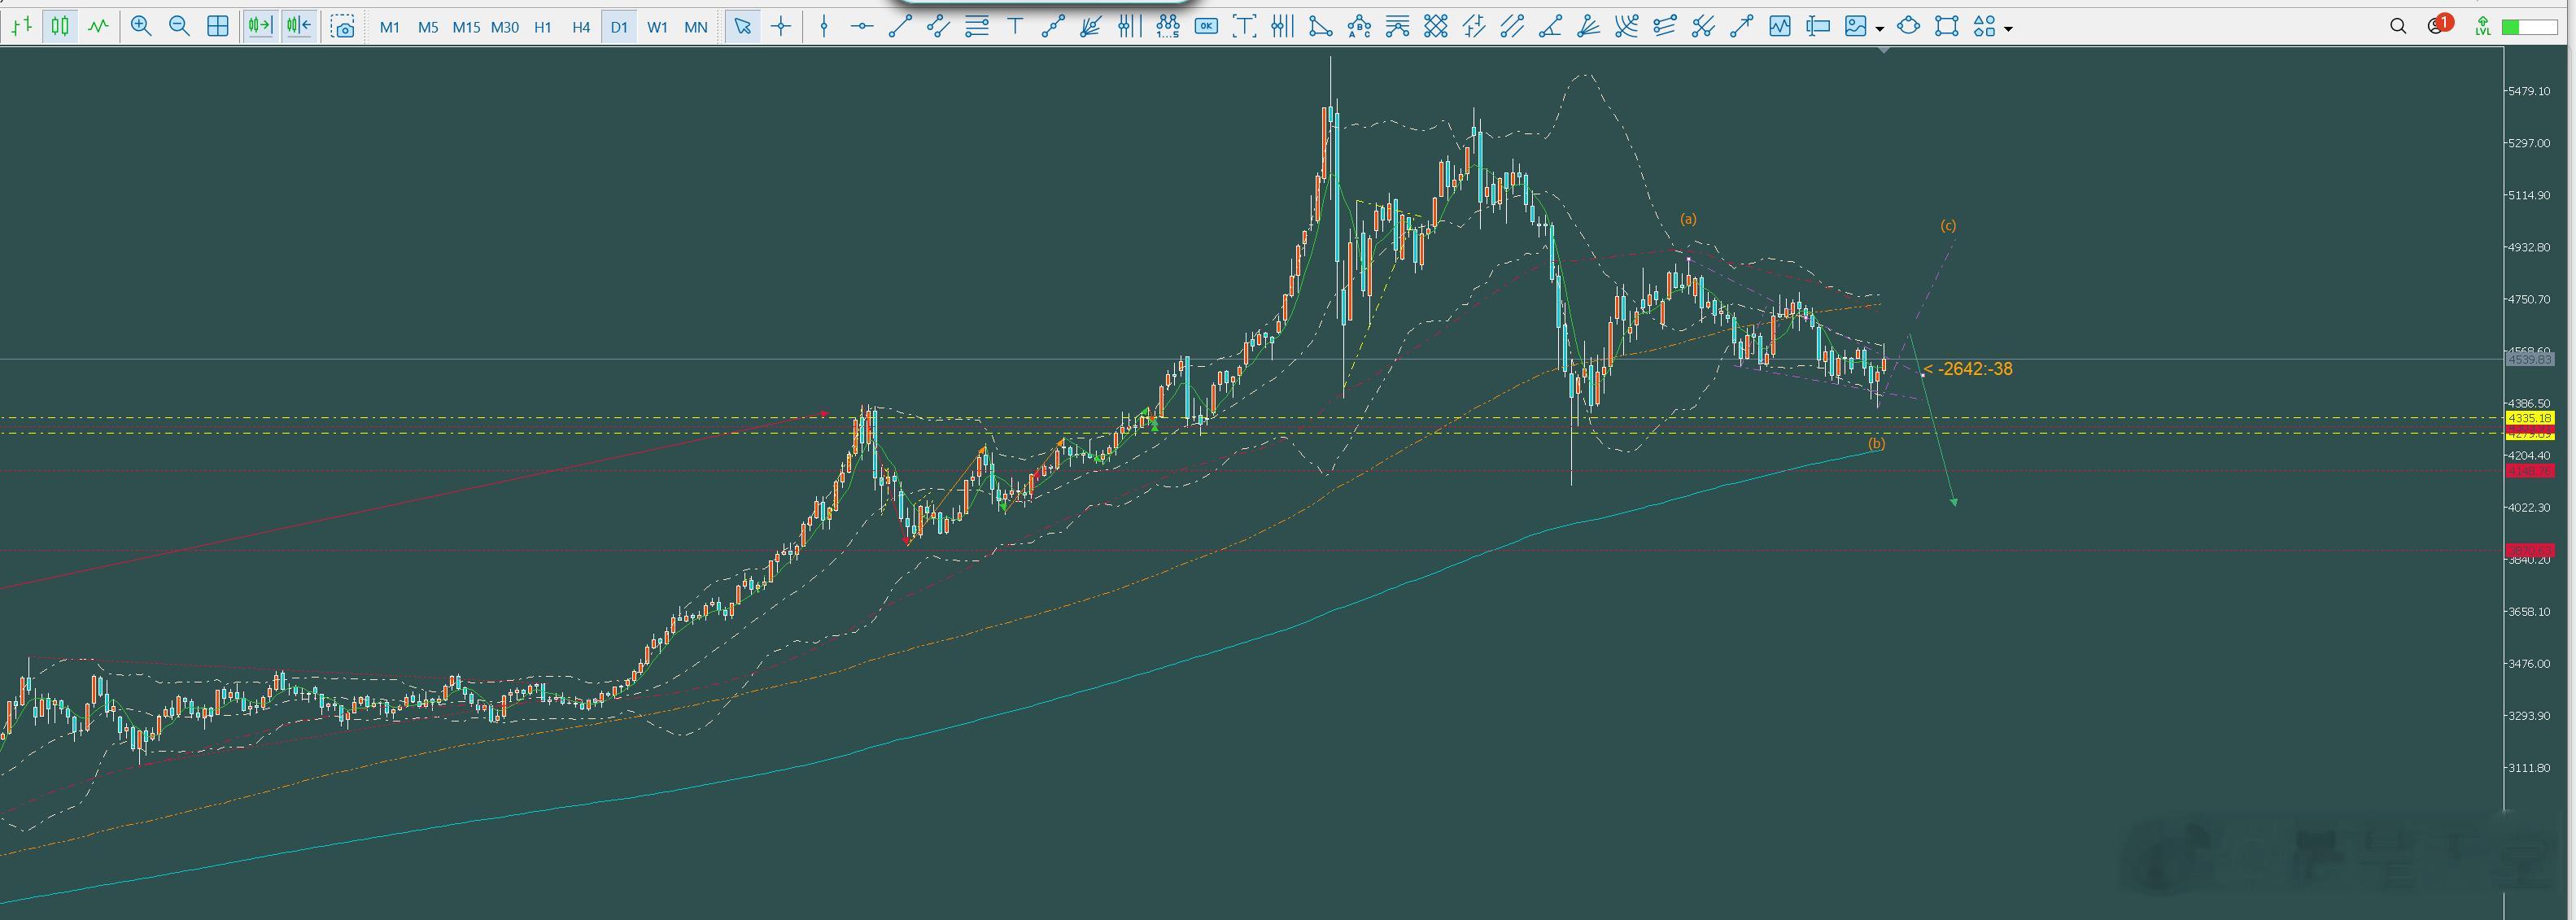Tile chart windows with grid icon
2576x920 pixels.
tap(217, 27)
